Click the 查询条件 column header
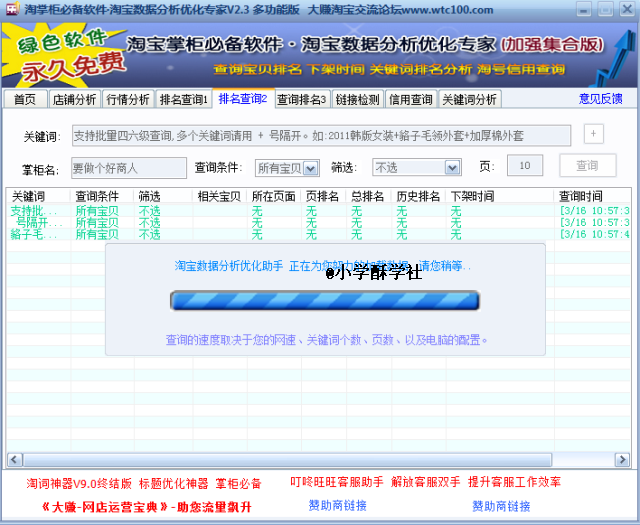The height and width of the screenshot is (525, 640). tap(102, 196)
